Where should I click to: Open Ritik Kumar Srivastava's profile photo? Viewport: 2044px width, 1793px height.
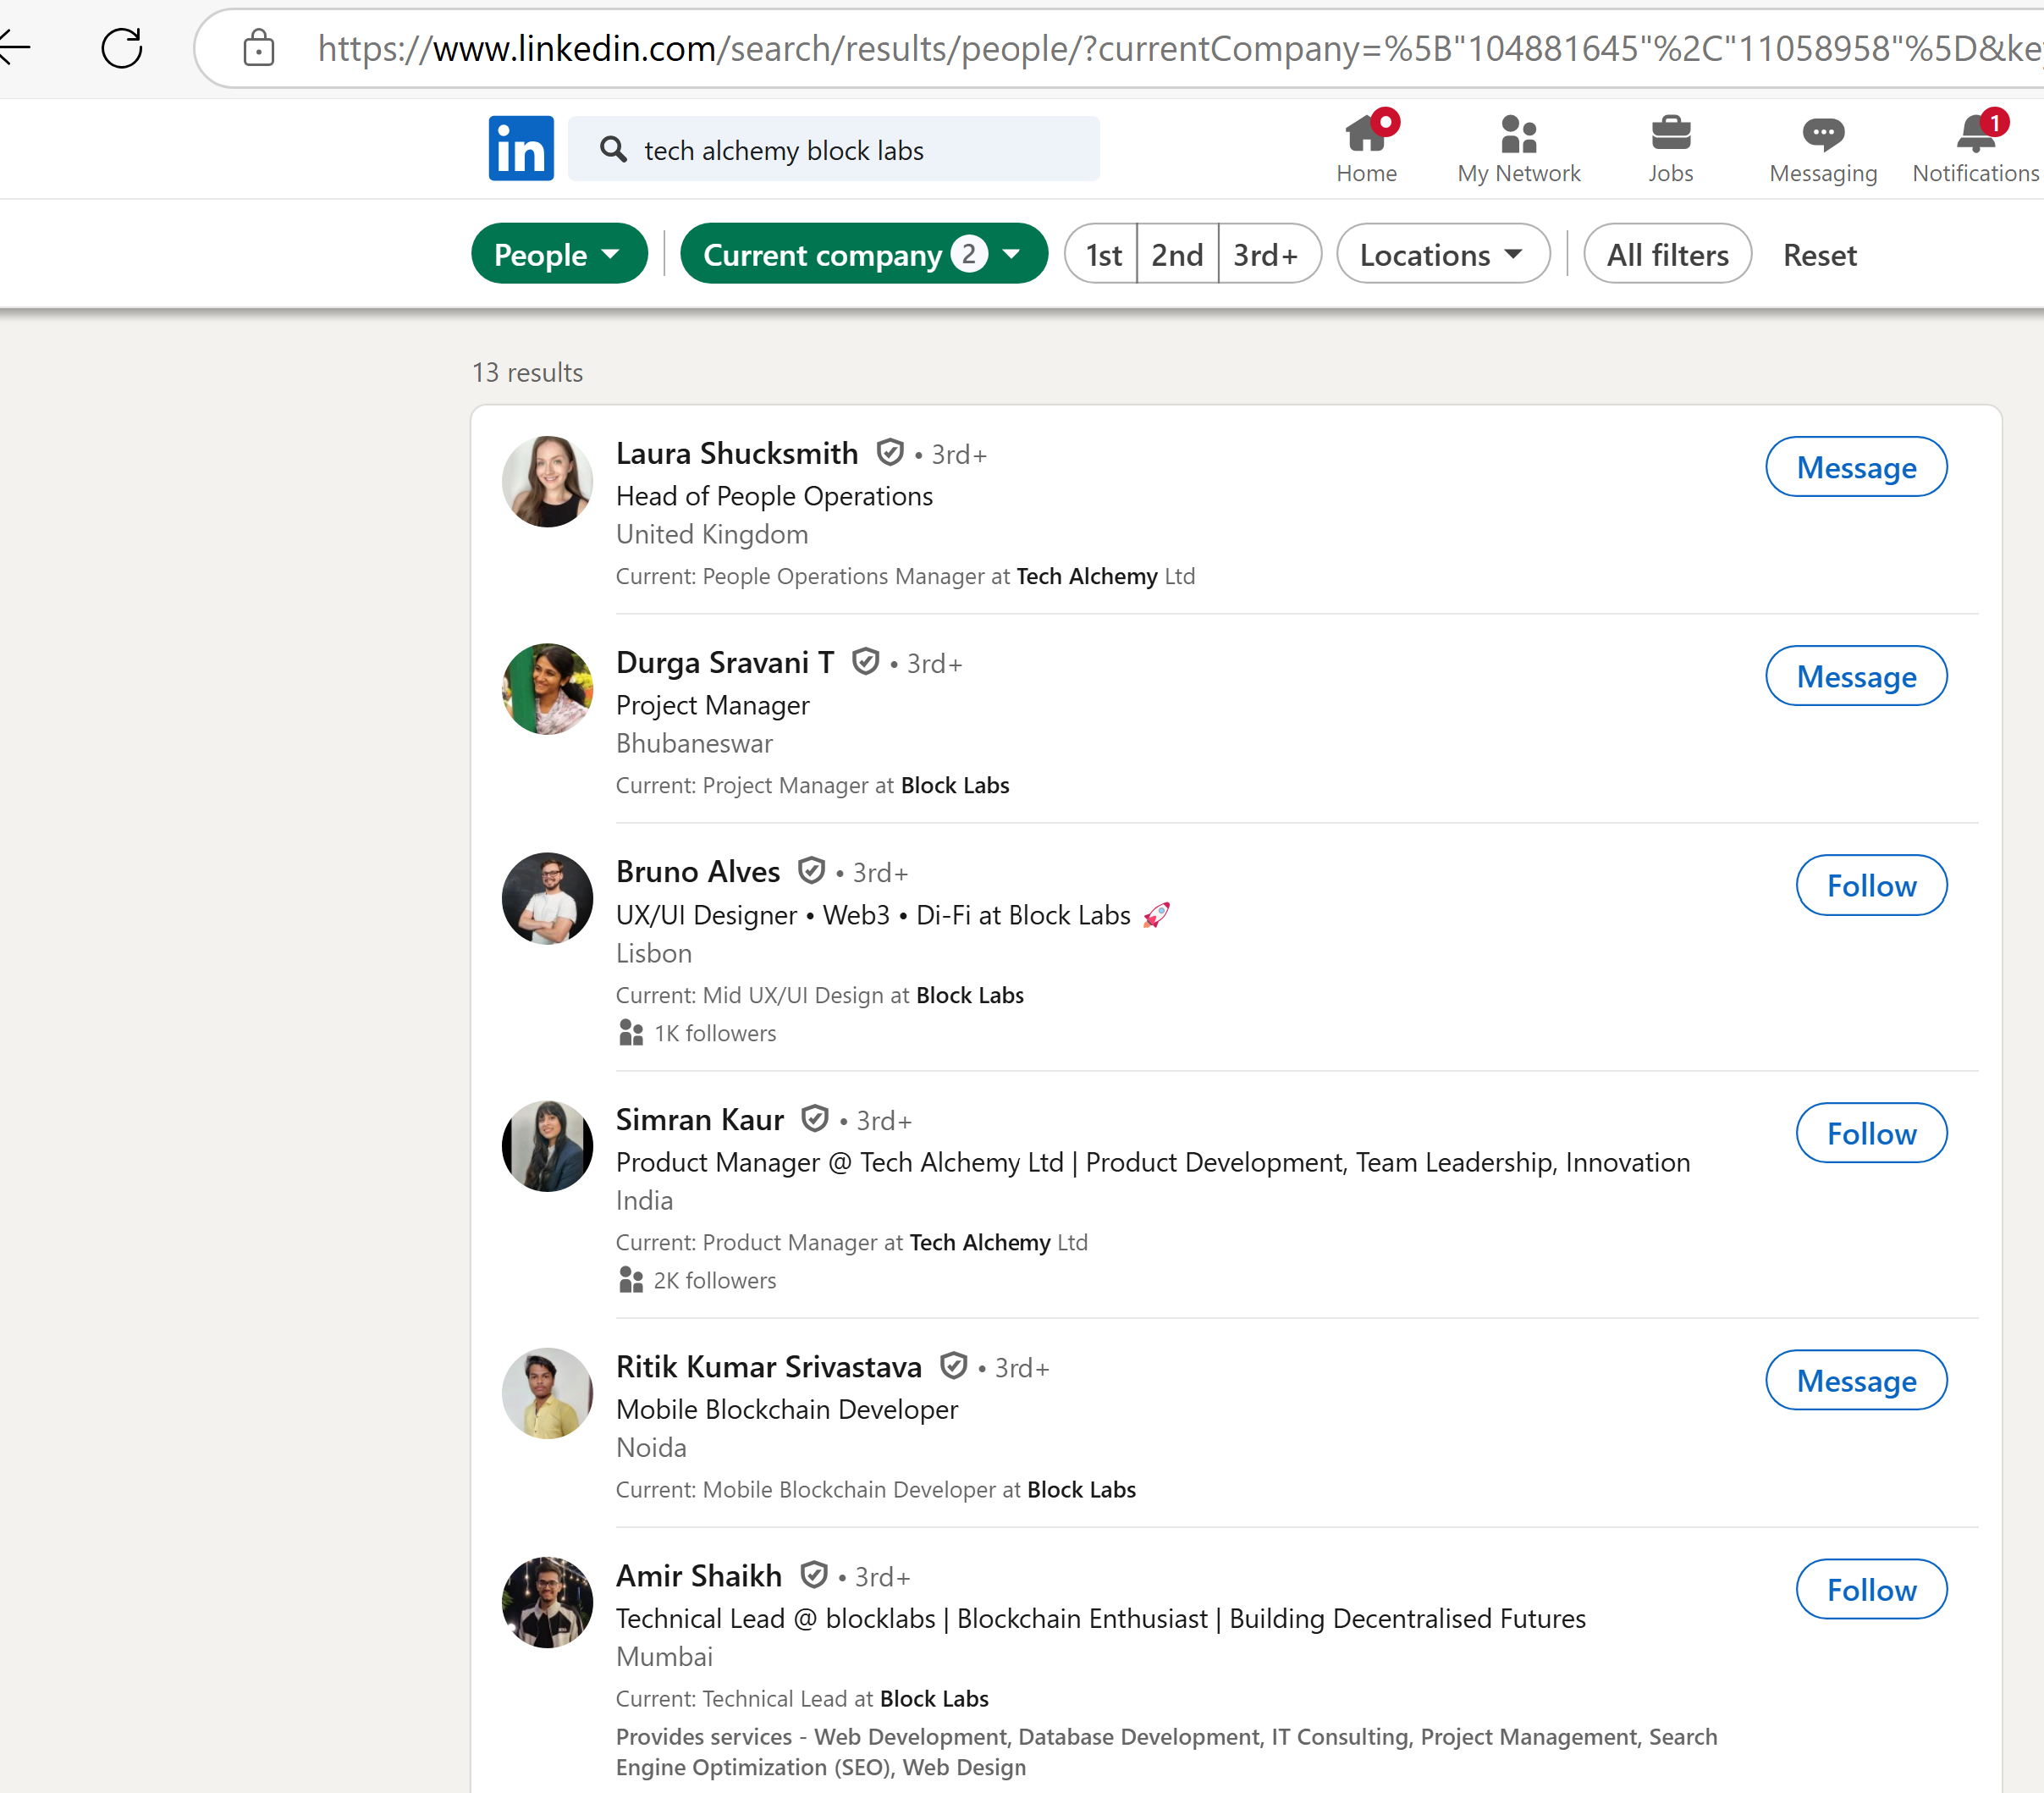pyautogui.click(x=547, y=1394)
